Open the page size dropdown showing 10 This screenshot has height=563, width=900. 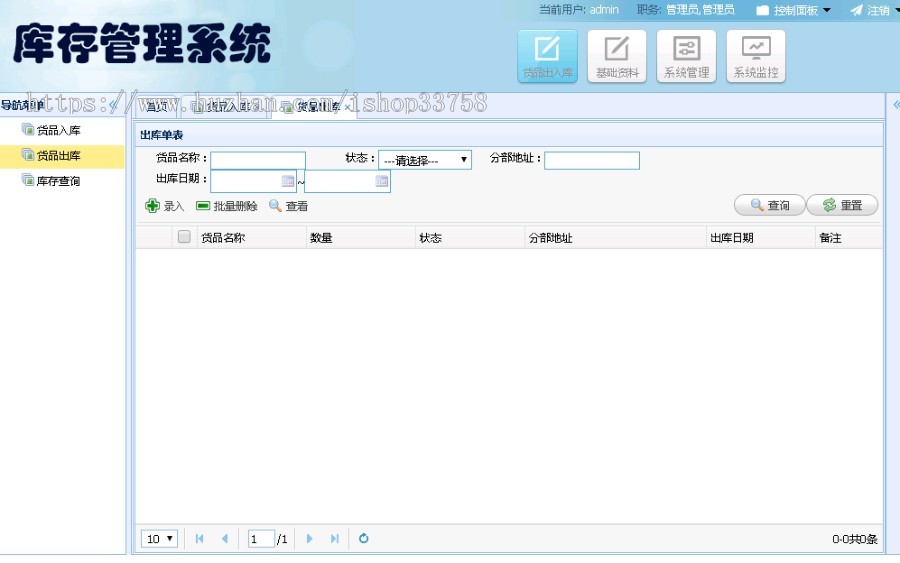(160, 539)
